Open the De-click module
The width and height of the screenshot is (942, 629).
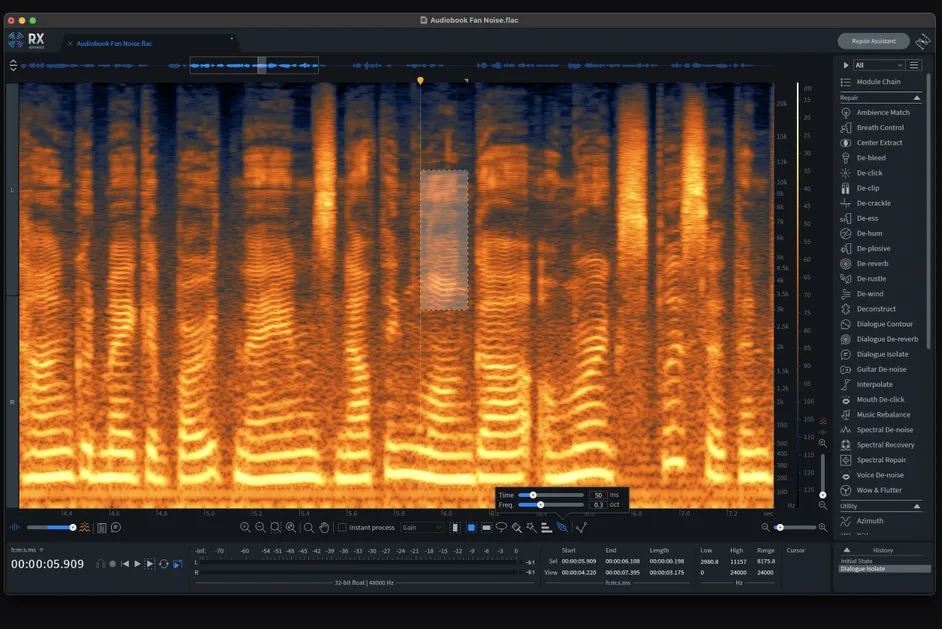(869, 173)
